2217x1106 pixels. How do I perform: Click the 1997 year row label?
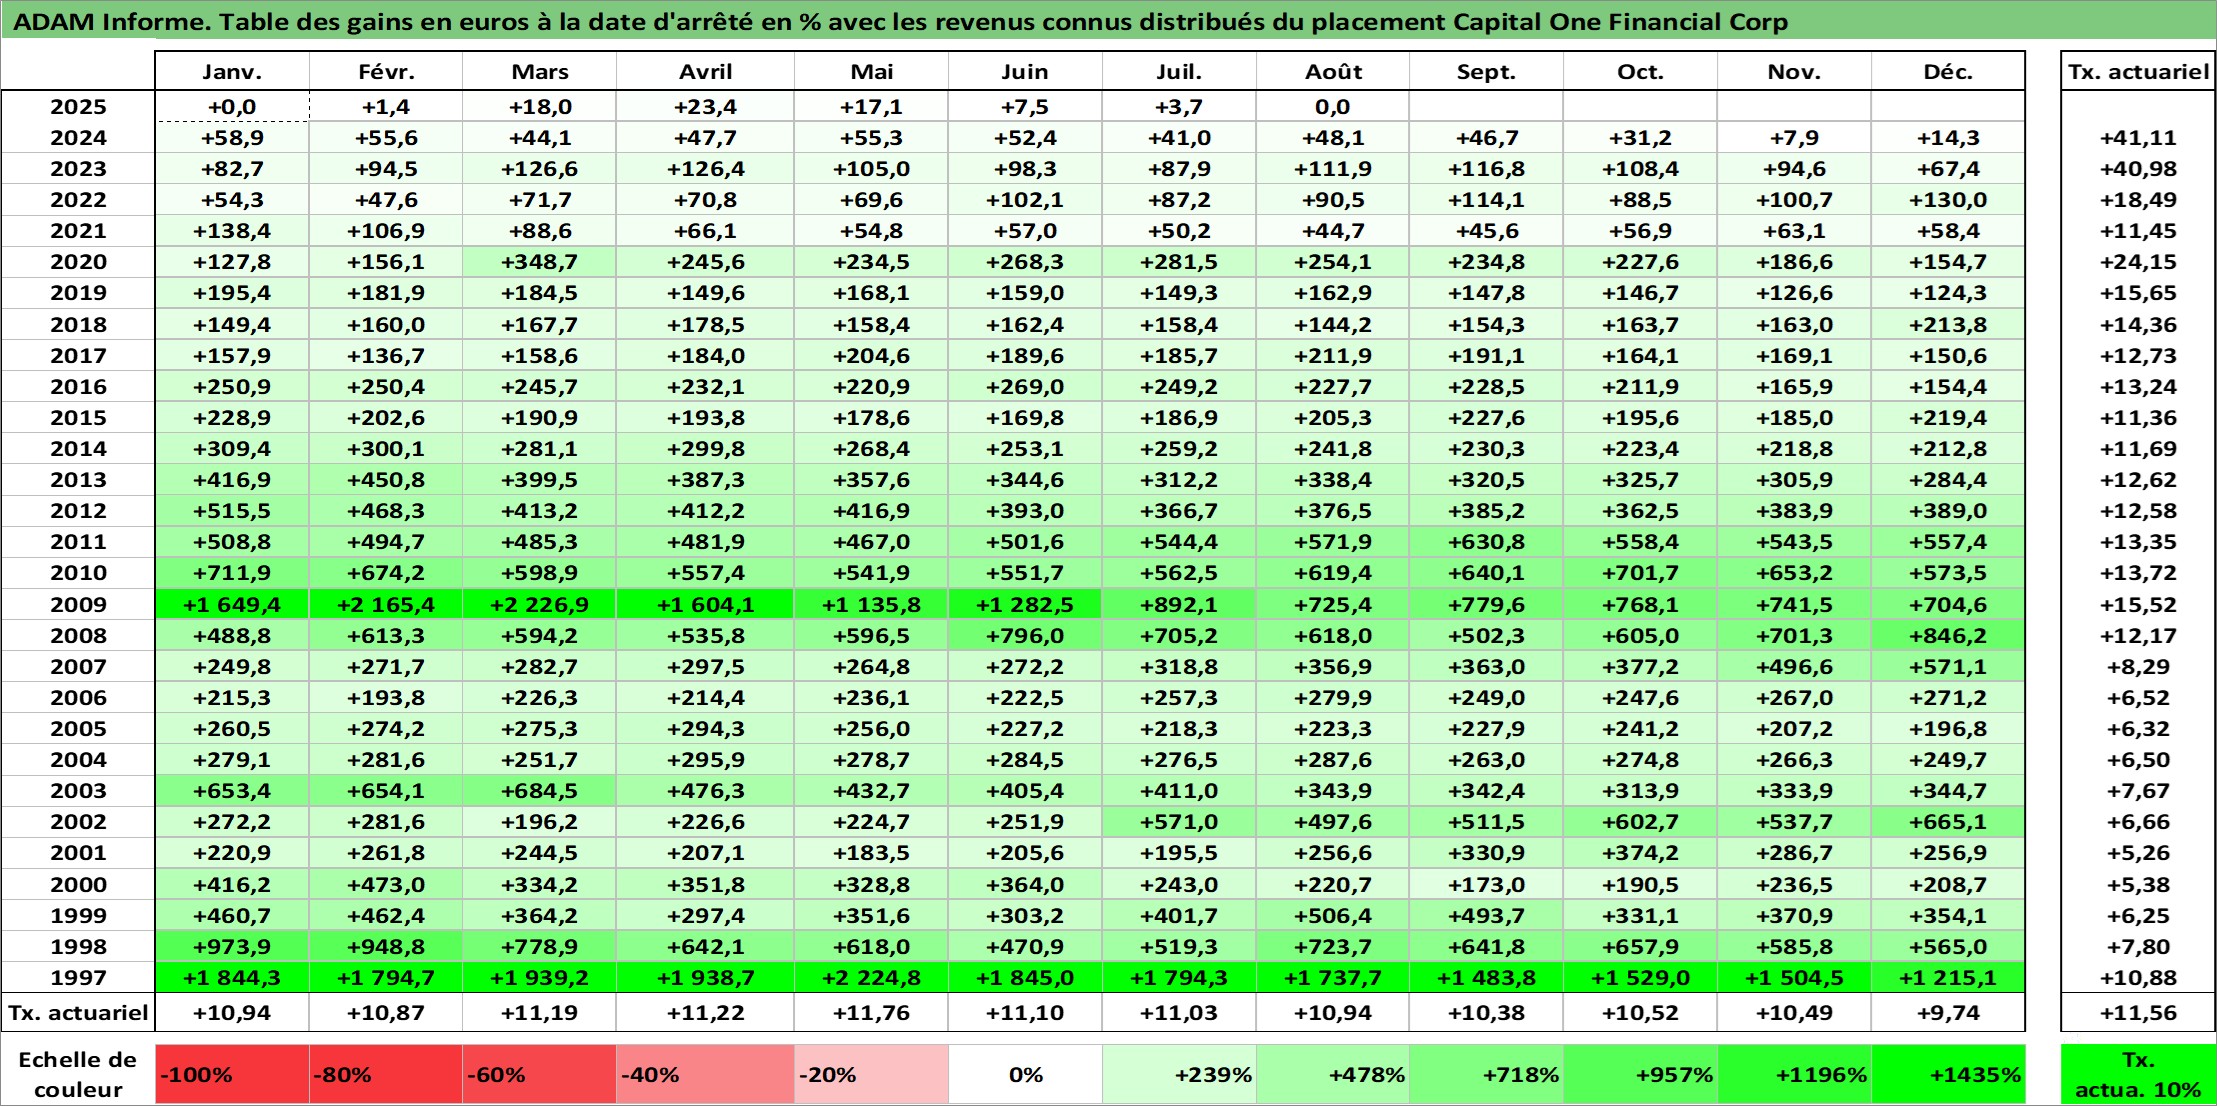coord(78,978)
